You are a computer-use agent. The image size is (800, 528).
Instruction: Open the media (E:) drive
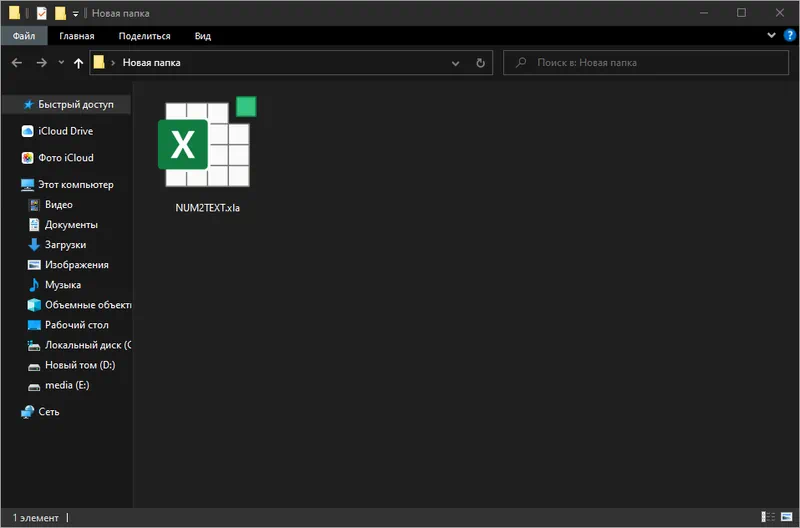[67, 385]
